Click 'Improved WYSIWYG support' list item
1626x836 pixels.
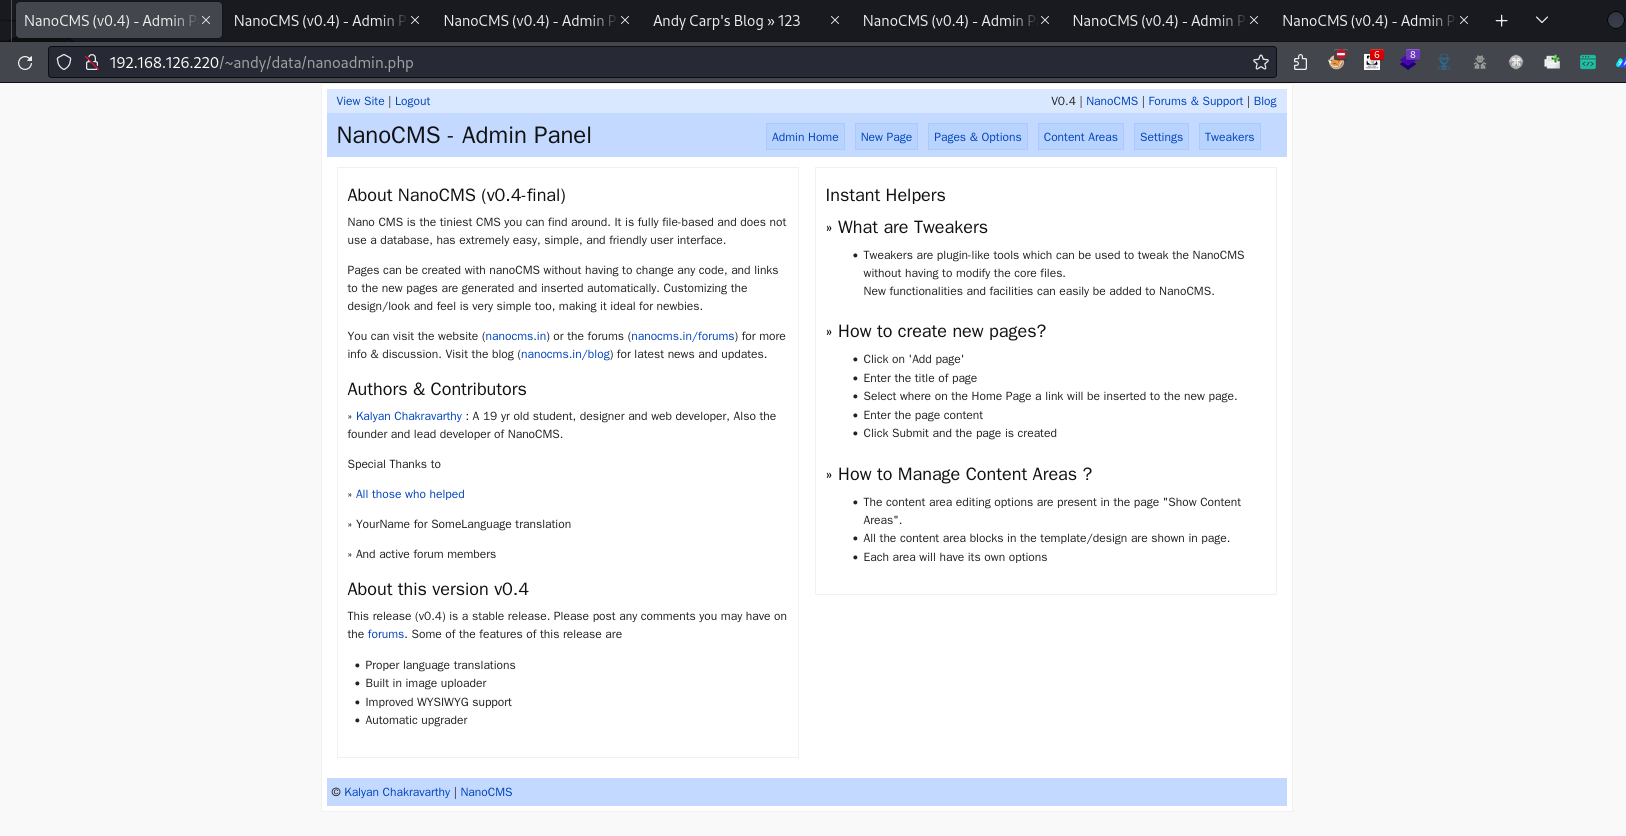pos(438,702)
